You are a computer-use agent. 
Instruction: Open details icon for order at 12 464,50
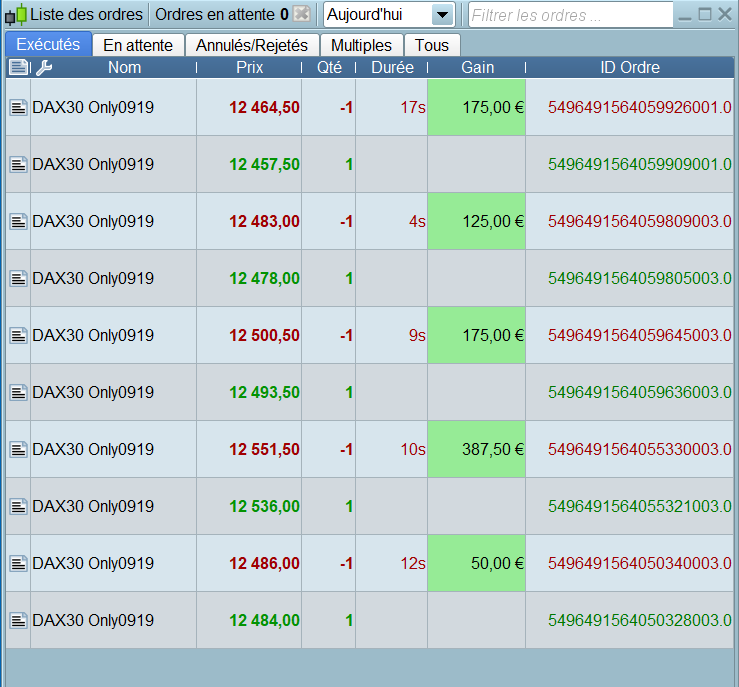coord(18,107)
